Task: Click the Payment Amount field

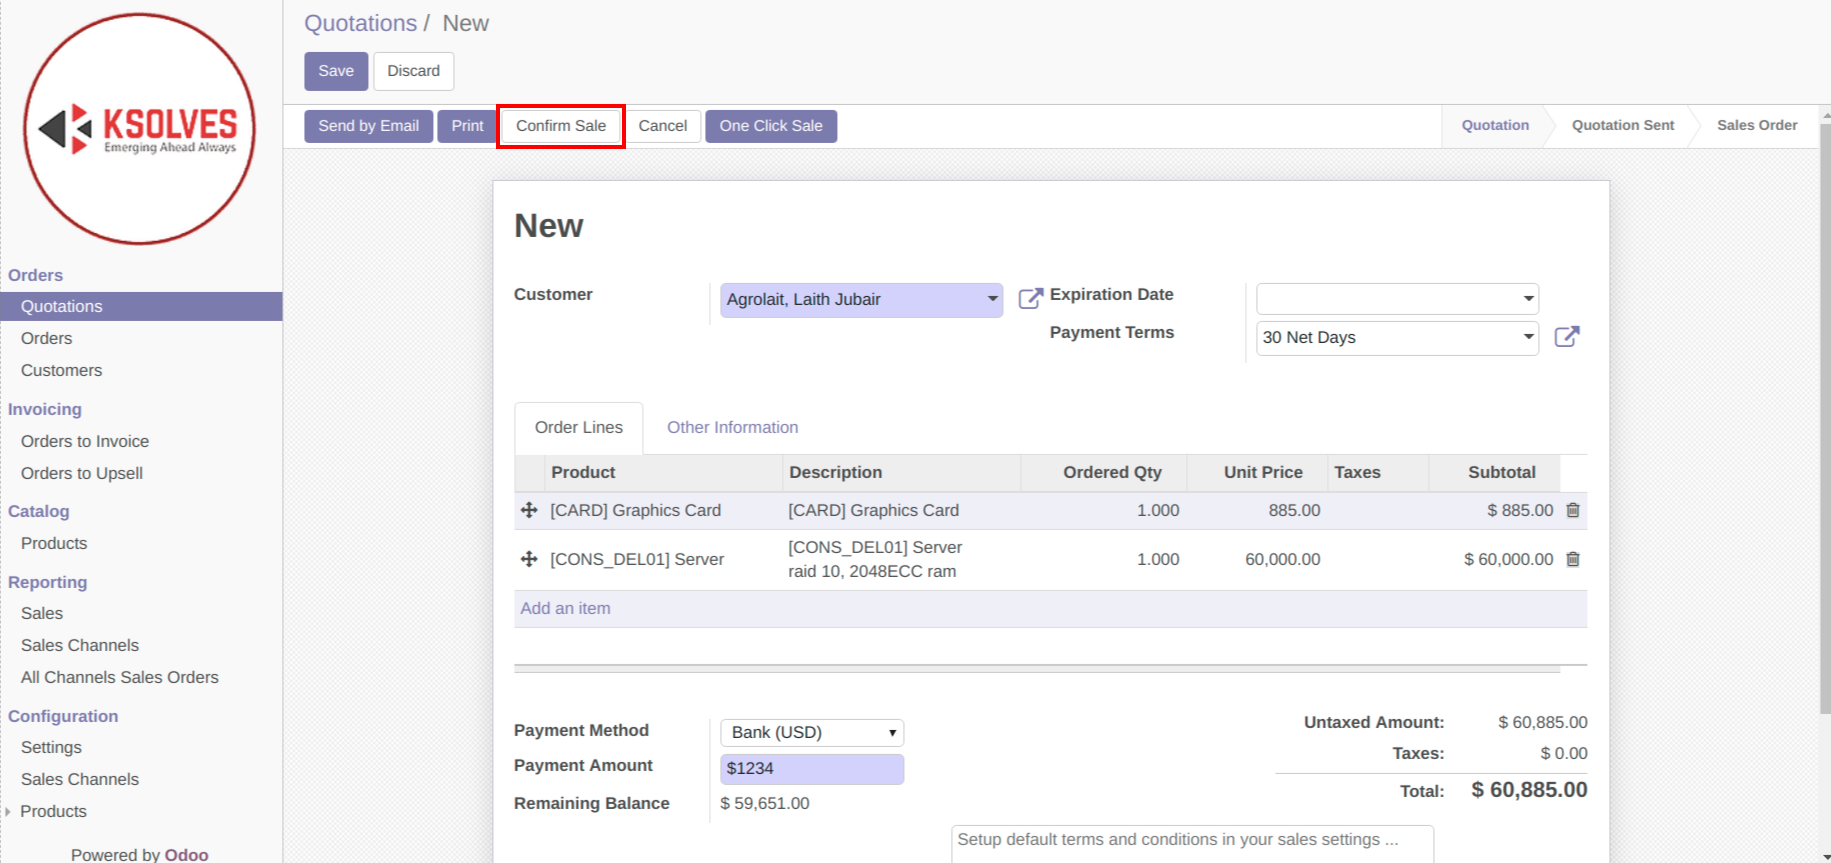Action: point(811,768)
